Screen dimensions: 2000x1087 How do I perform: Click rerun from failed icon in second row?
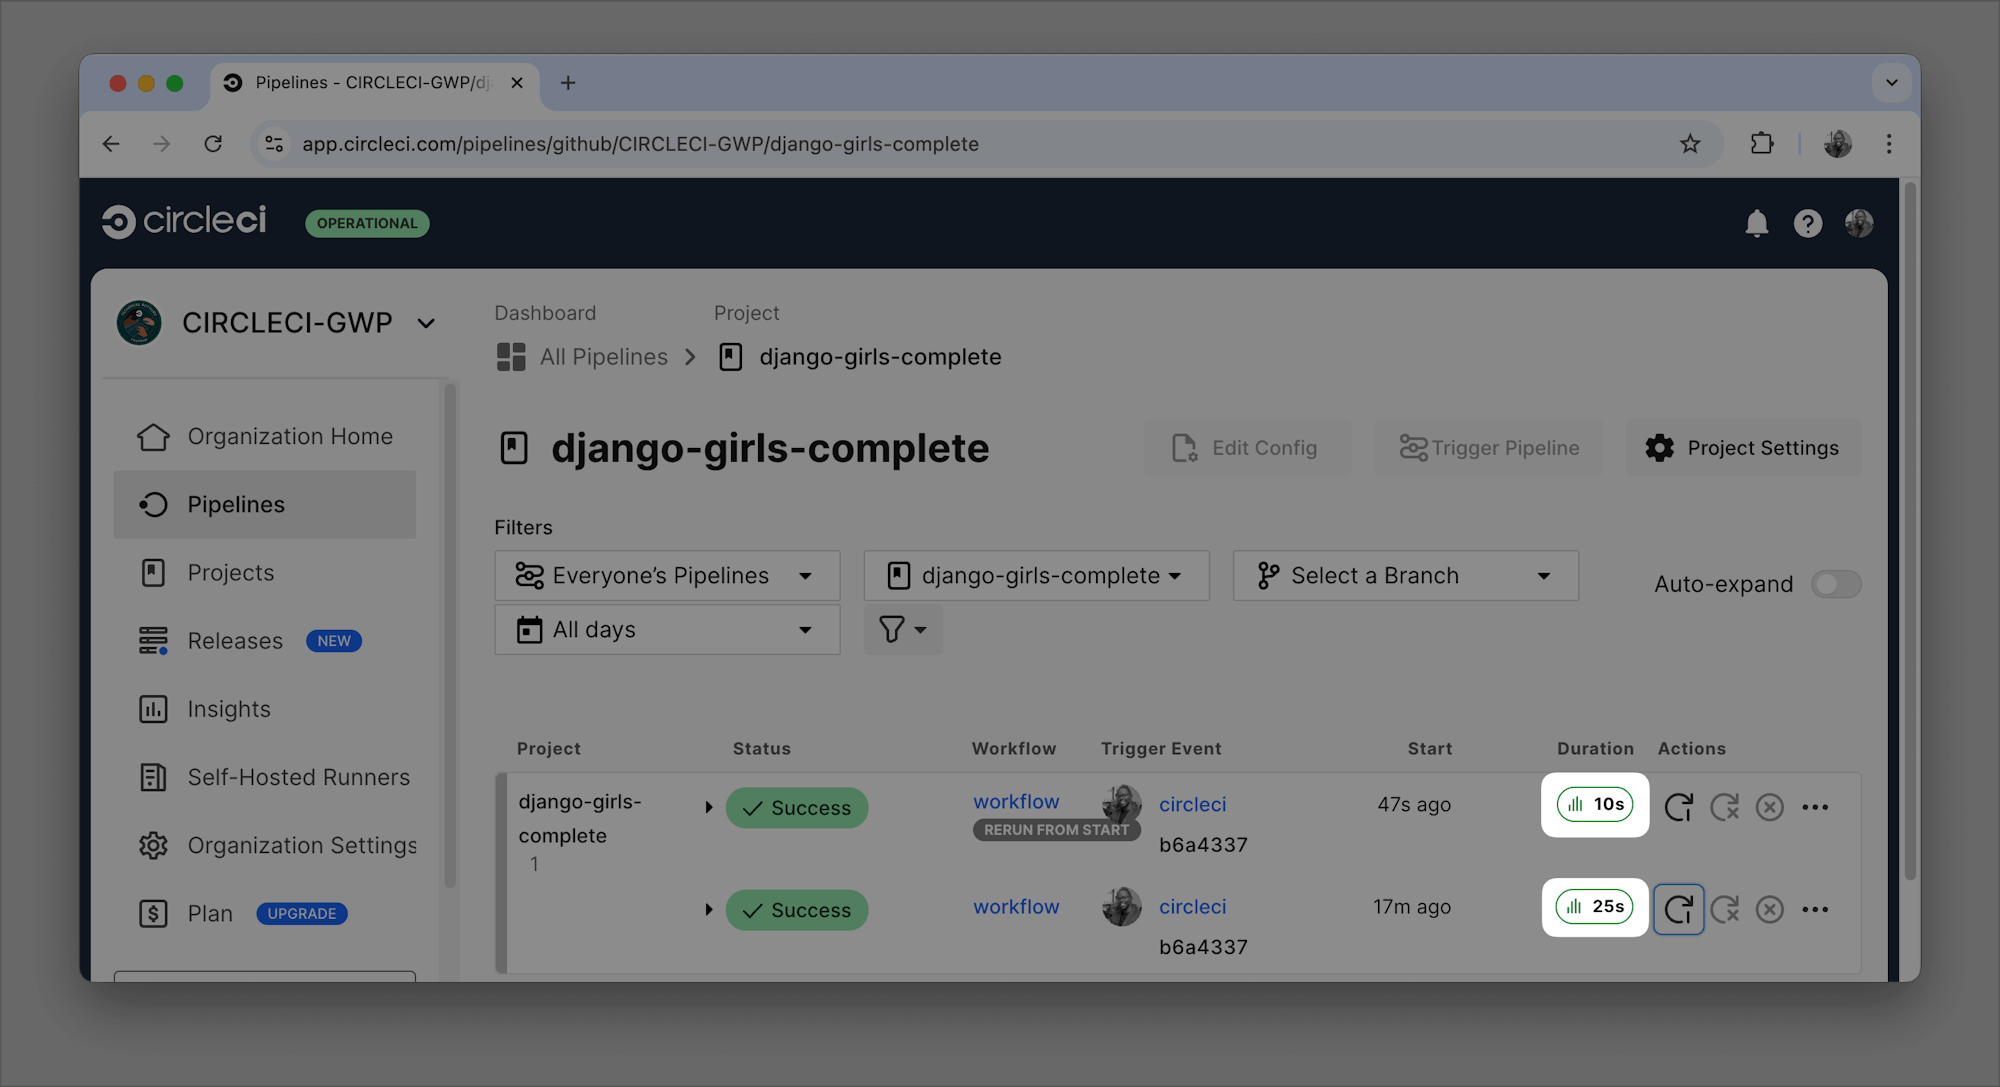tap(1724, 909)
